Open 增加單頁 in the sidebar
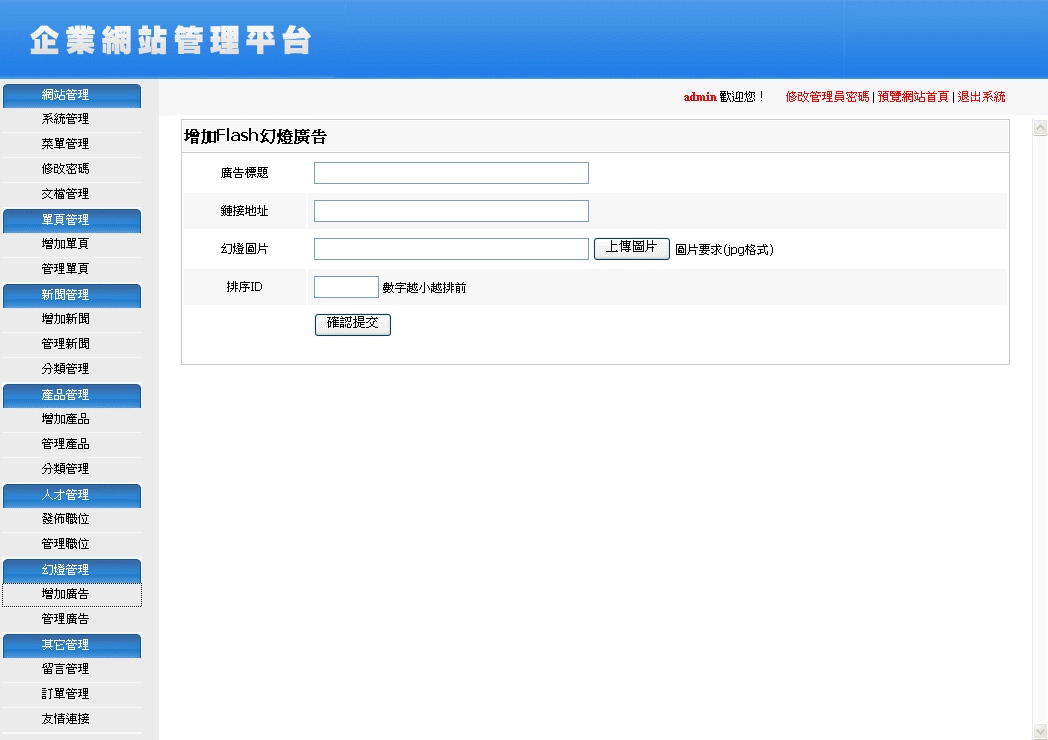Screen dimensions: 1048x740 click(x=65, y=244)
